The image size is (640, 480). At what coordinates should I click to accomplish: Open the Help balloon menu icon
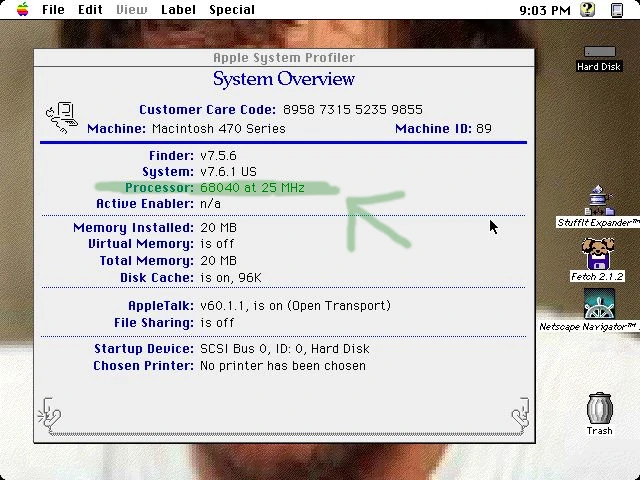tap(589, 10)
